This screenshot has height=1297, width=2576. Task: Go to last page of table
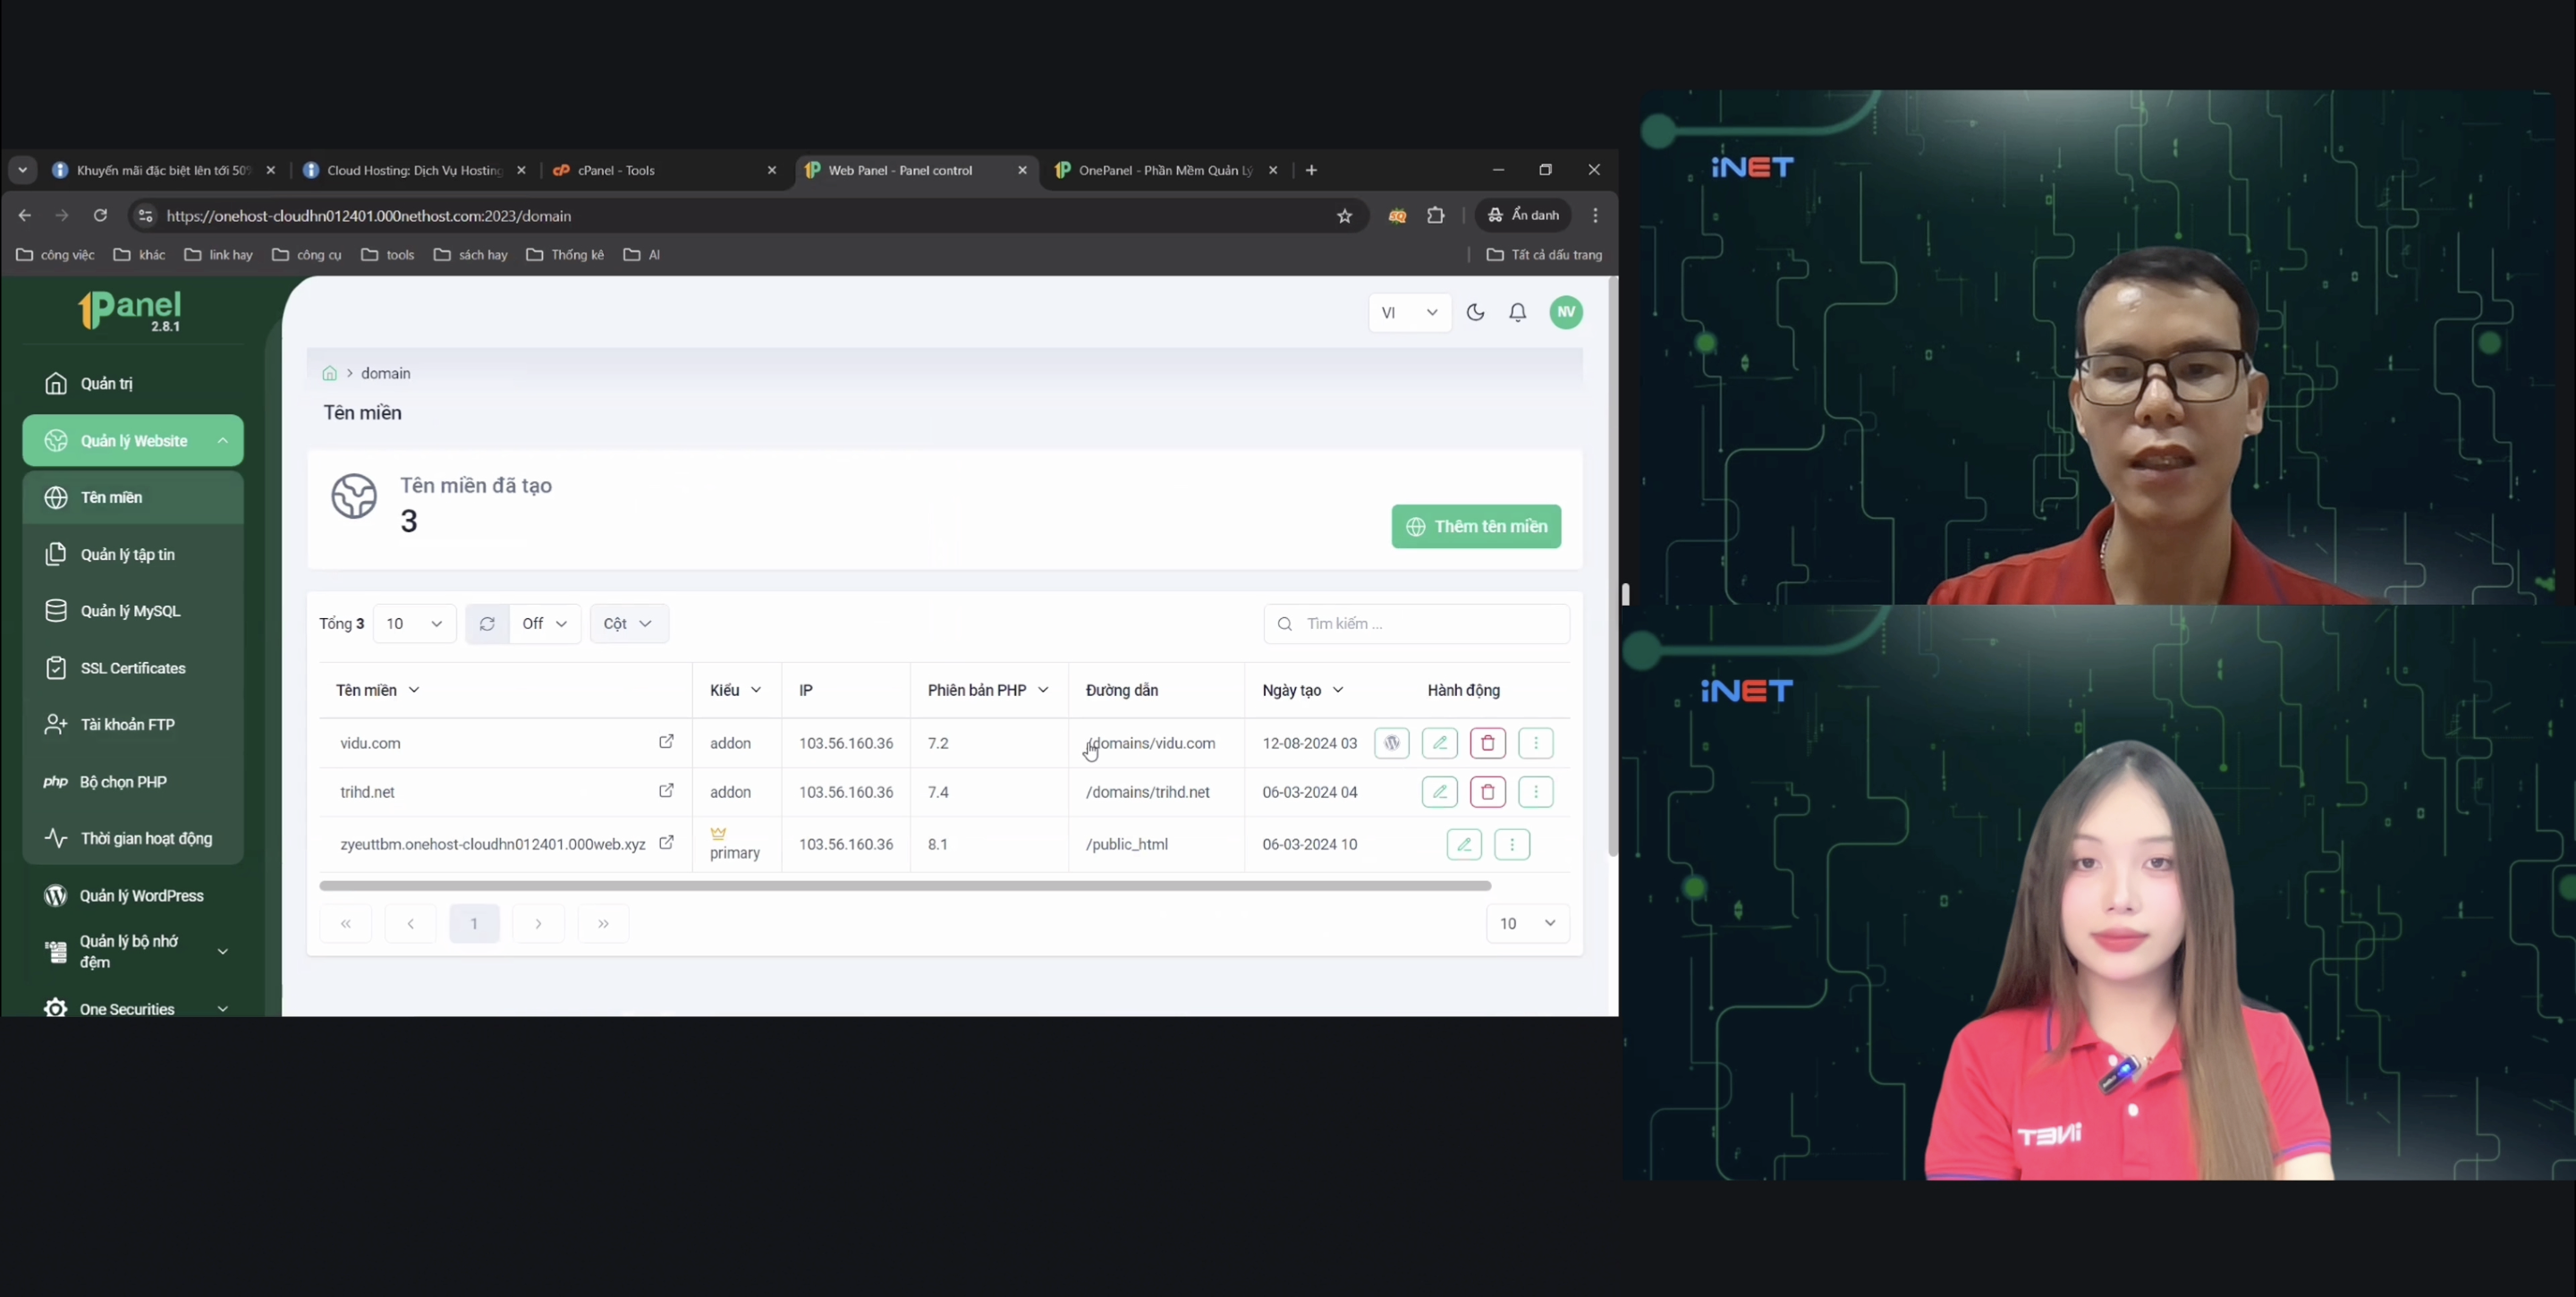603,924
